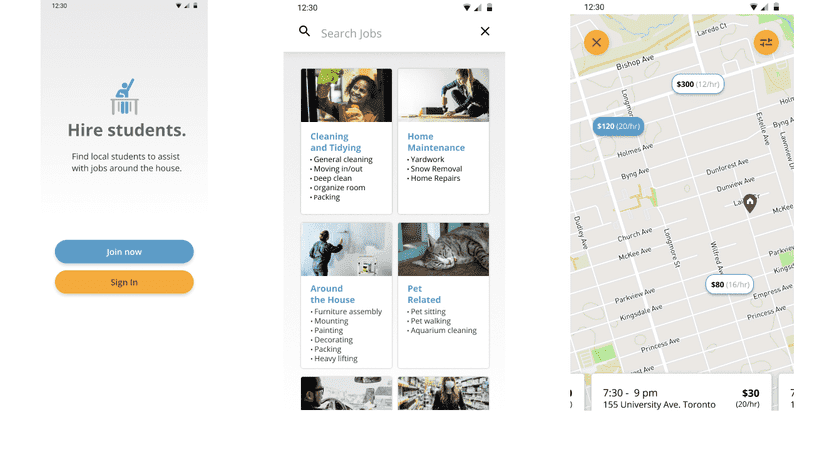
Task: Open the partially visible driving category card
Action: (x=346, y=393)
